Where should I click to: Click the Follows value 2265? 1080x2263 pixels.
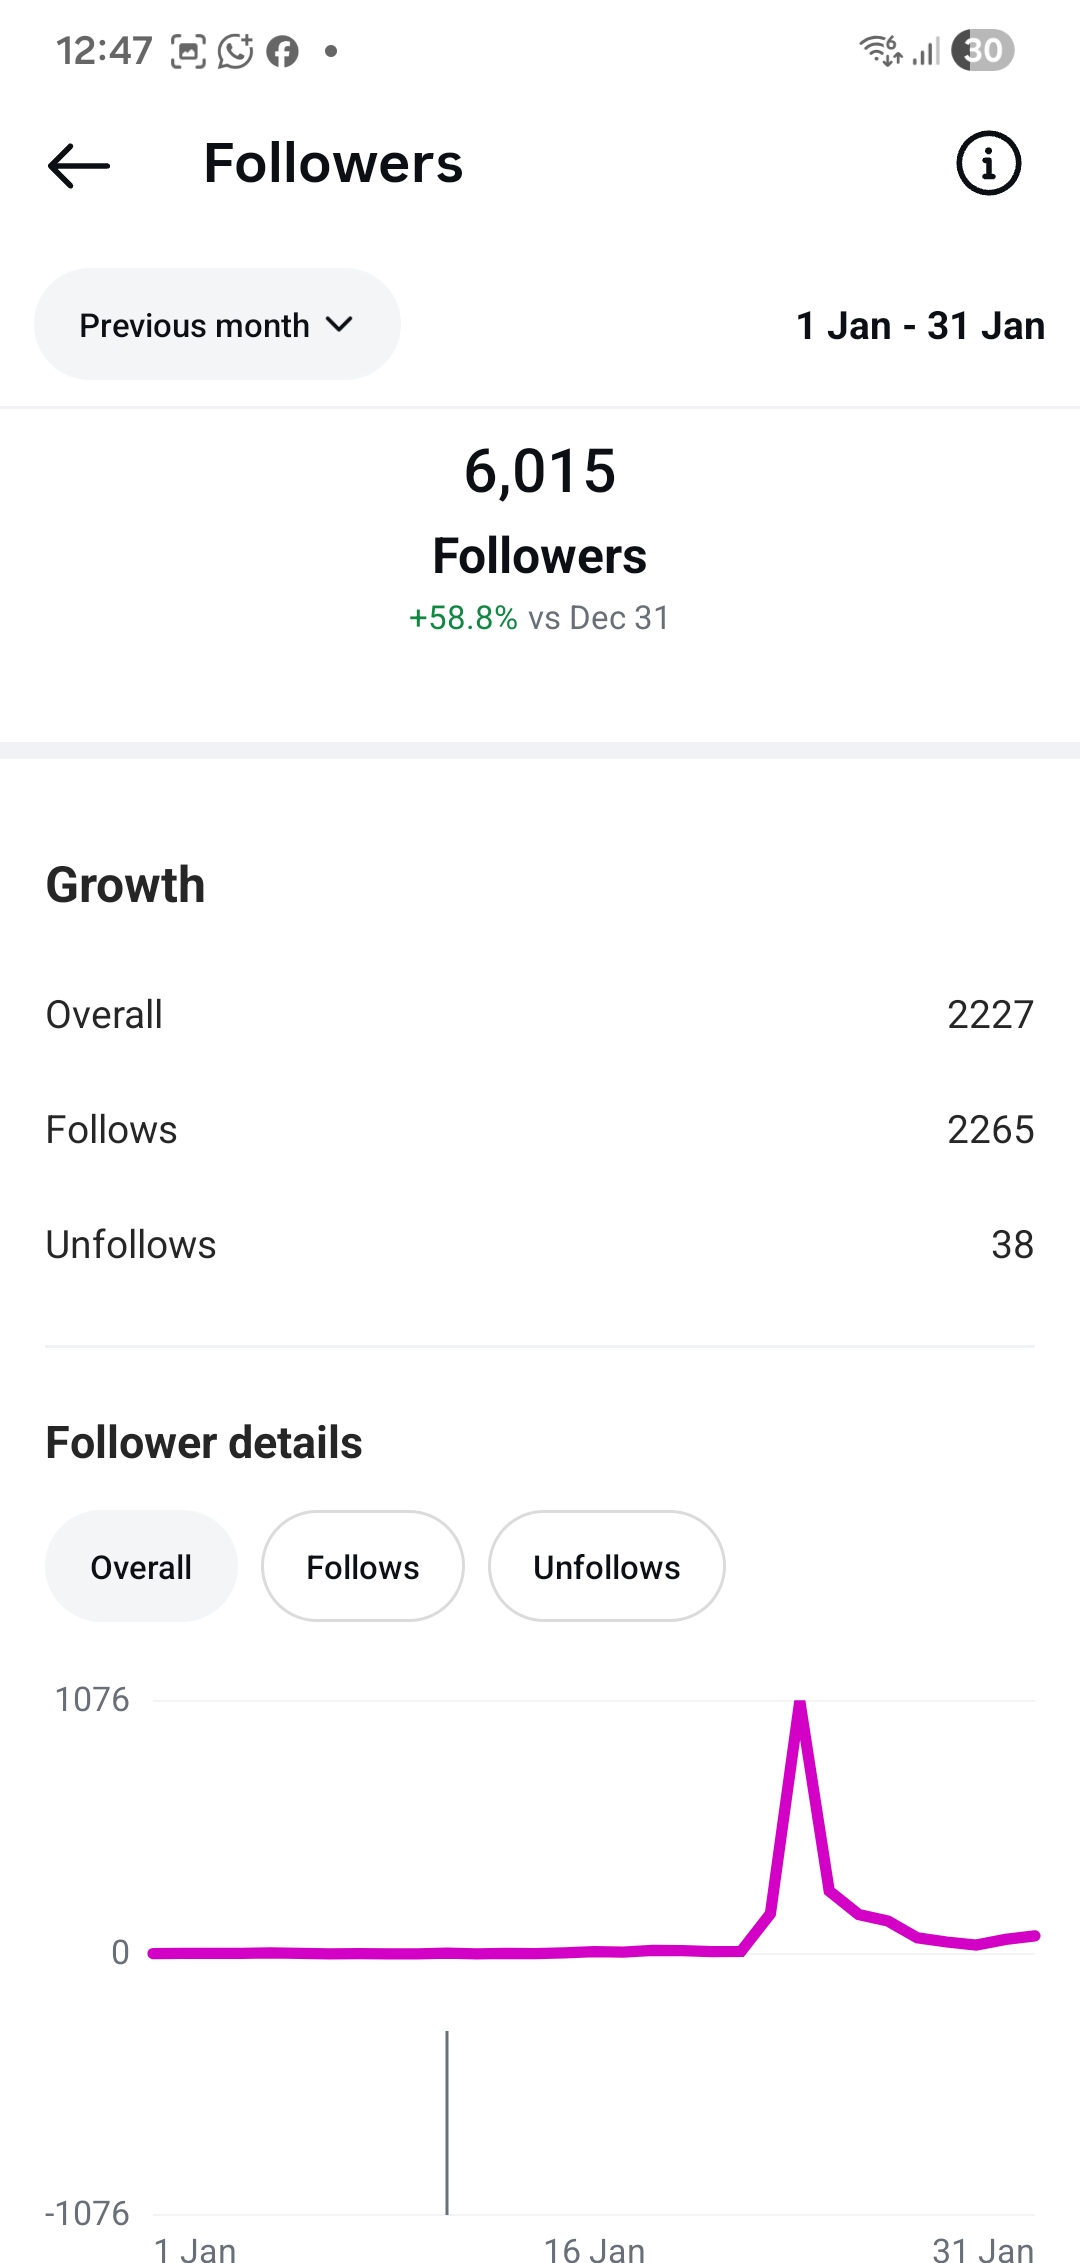pos(991,1129)
